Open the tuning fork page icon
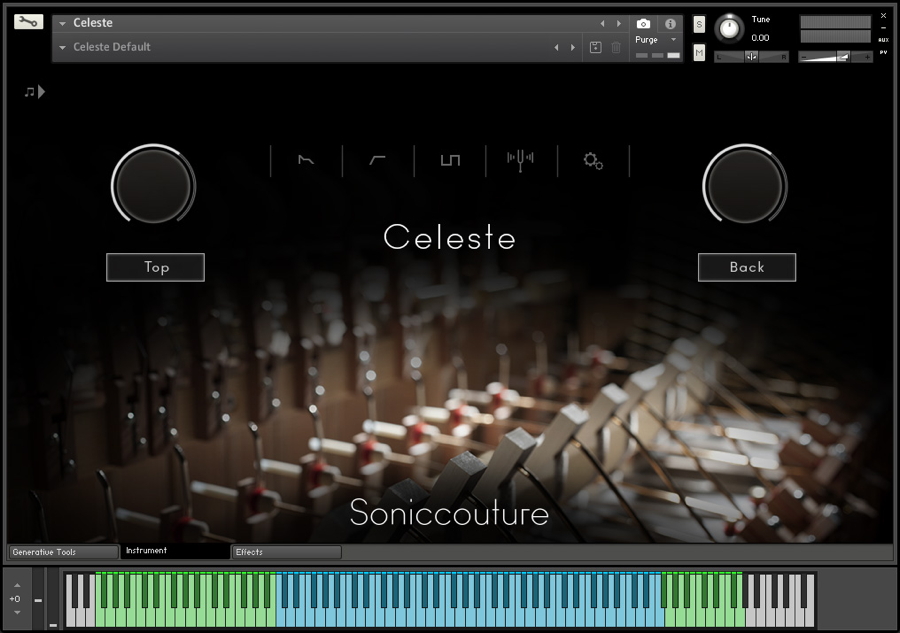Image resolution: width=900 pixels, height=633 pixels. (520, 161)
